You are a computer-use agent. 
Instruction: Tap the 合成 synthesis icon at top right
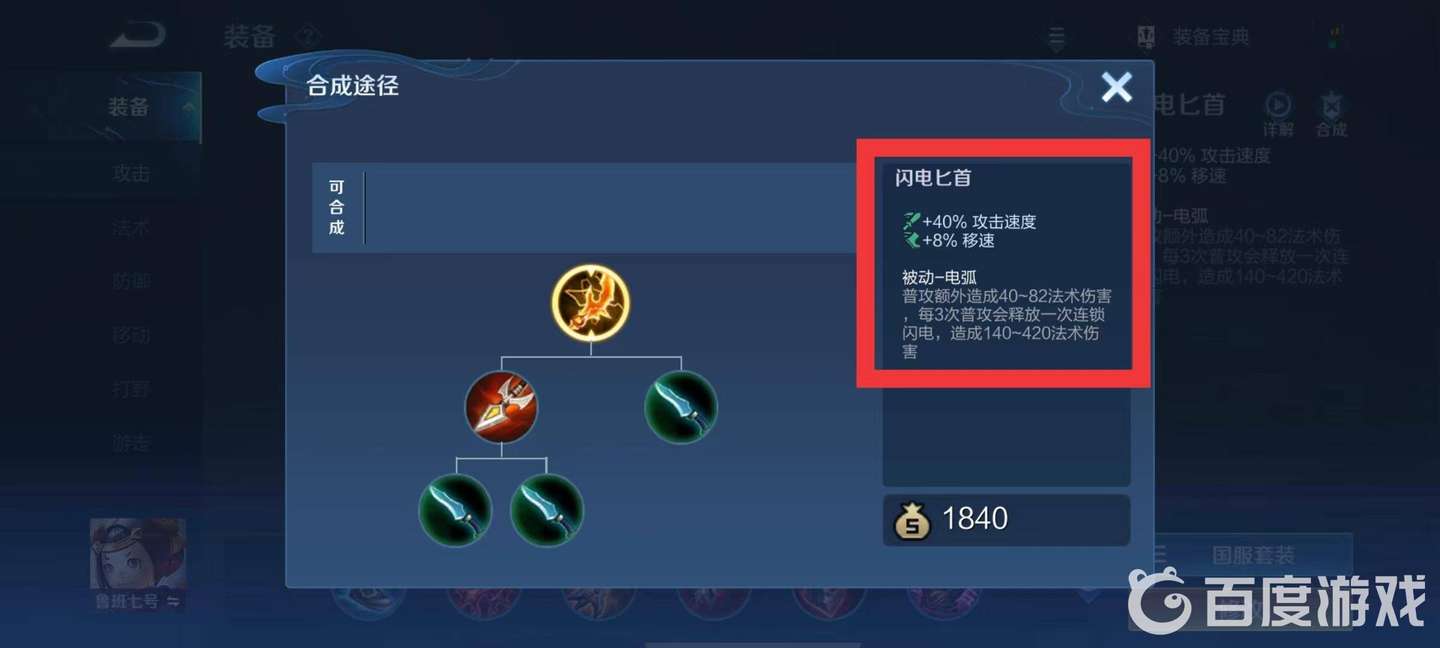tap(1331, 114)
